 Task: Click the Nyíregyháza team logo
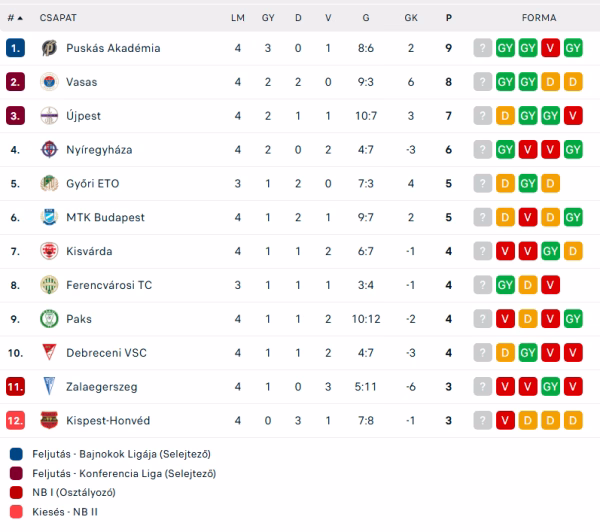[x=49, y=149]
